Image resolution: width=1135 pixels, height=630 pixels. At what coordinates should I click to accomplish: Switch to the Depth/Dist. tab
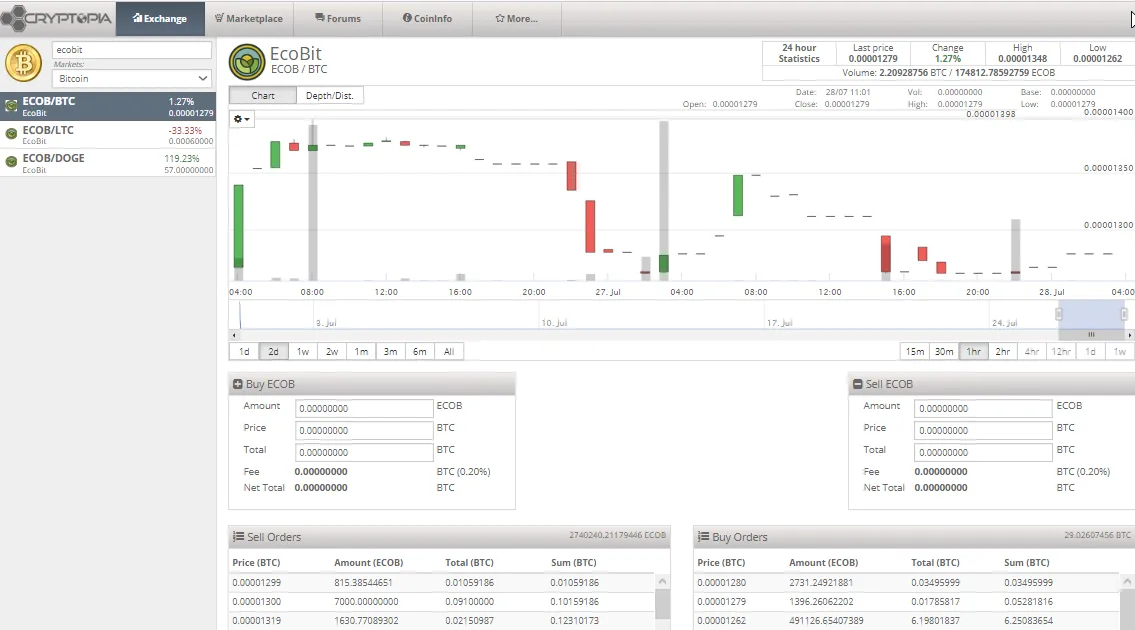329,96
